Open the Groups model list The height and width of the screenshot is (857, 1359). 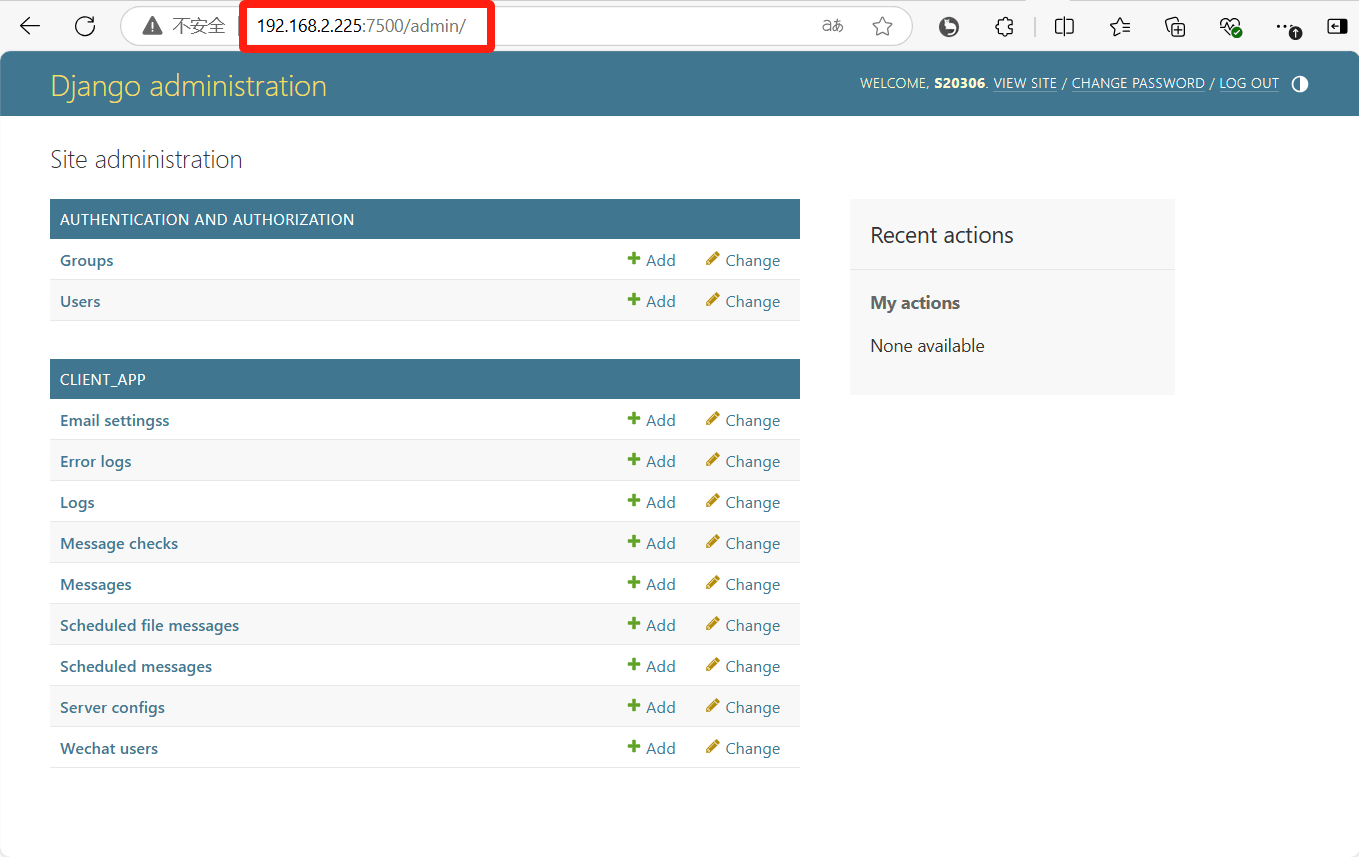87,260
